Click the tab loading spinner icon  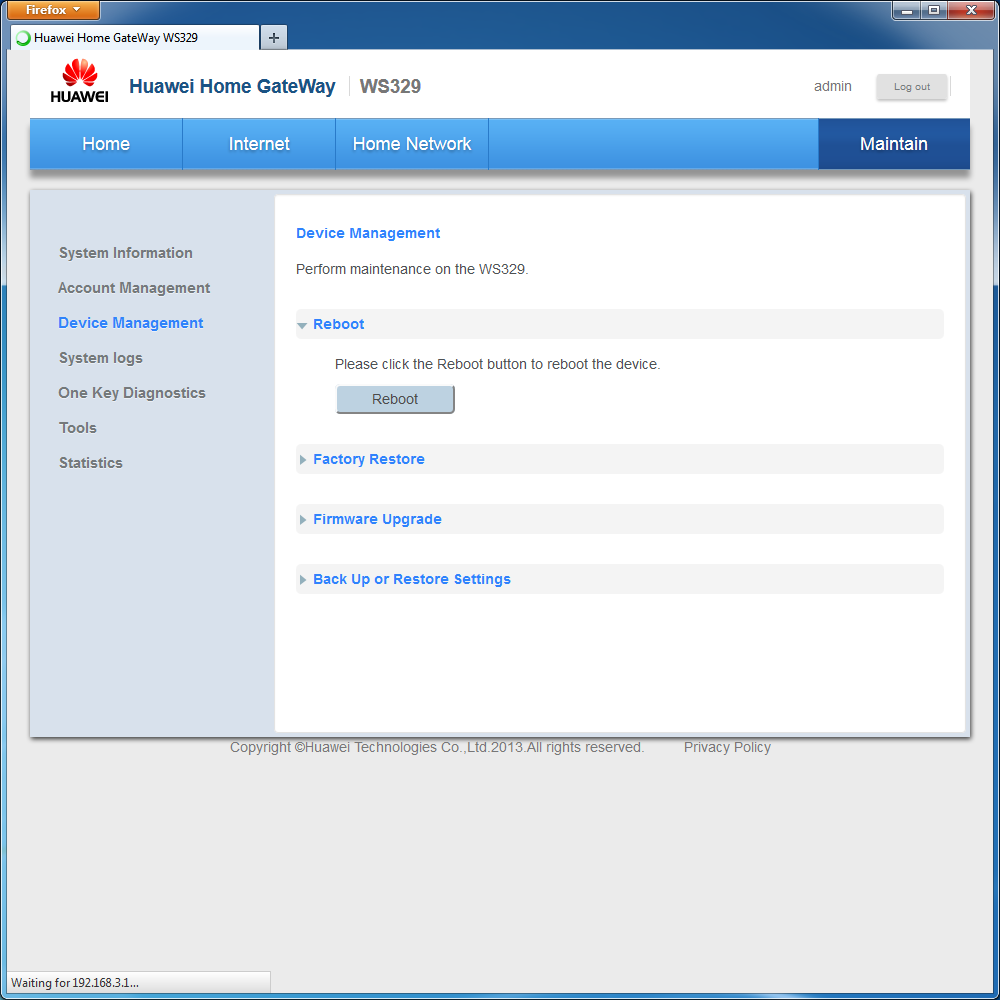click(x=23, y=38)
